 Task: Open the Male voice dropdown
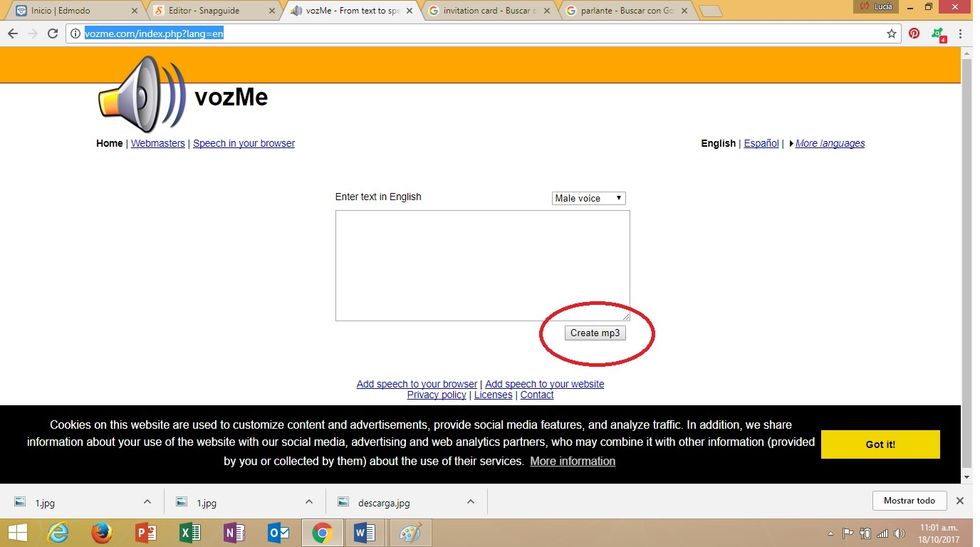click(588, 198)
